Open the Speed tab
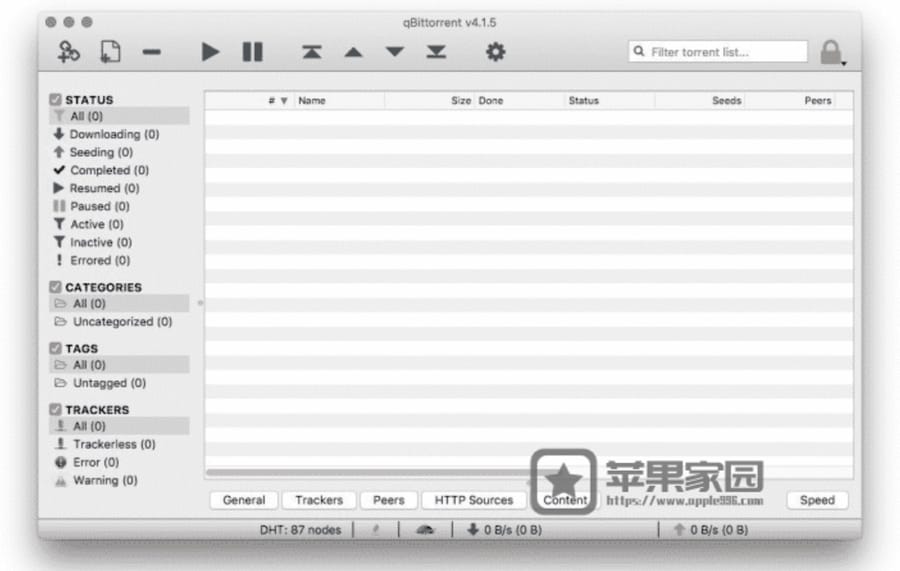The height and width of the screenshot is (571, 900). (817, 500)
